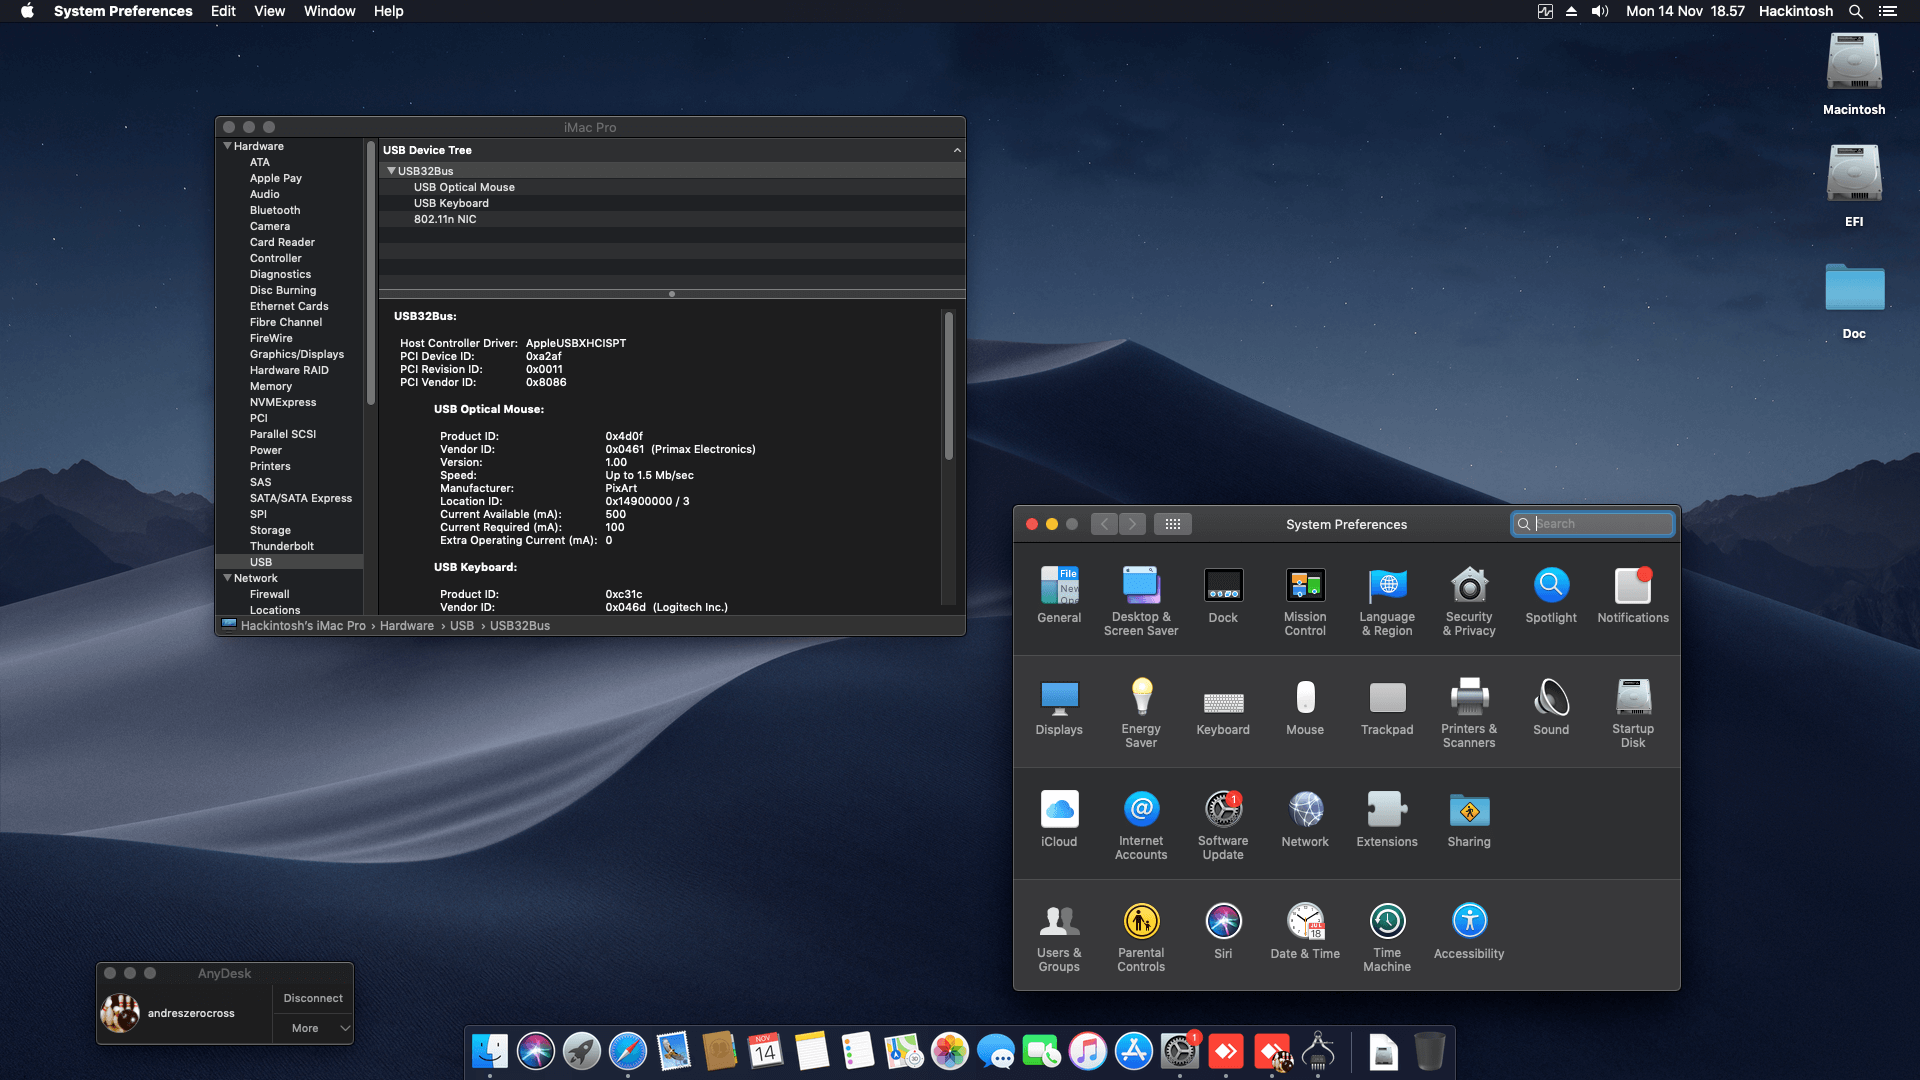Open the Apple menu
Screen dimensions: 1920x1080
click(x=27, y=11)
